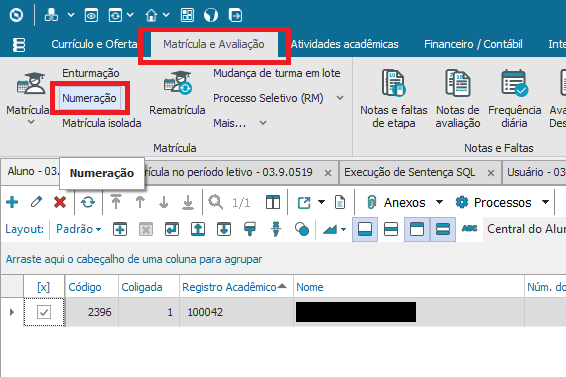Click the layout save return icon

click(x=172, y=229)
